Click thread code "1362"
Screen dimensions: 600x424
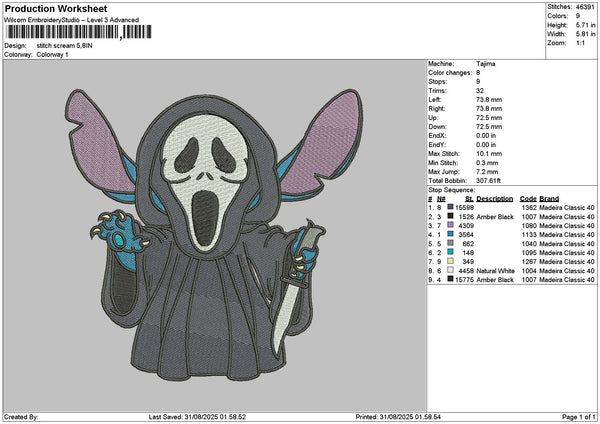(529, 208)
